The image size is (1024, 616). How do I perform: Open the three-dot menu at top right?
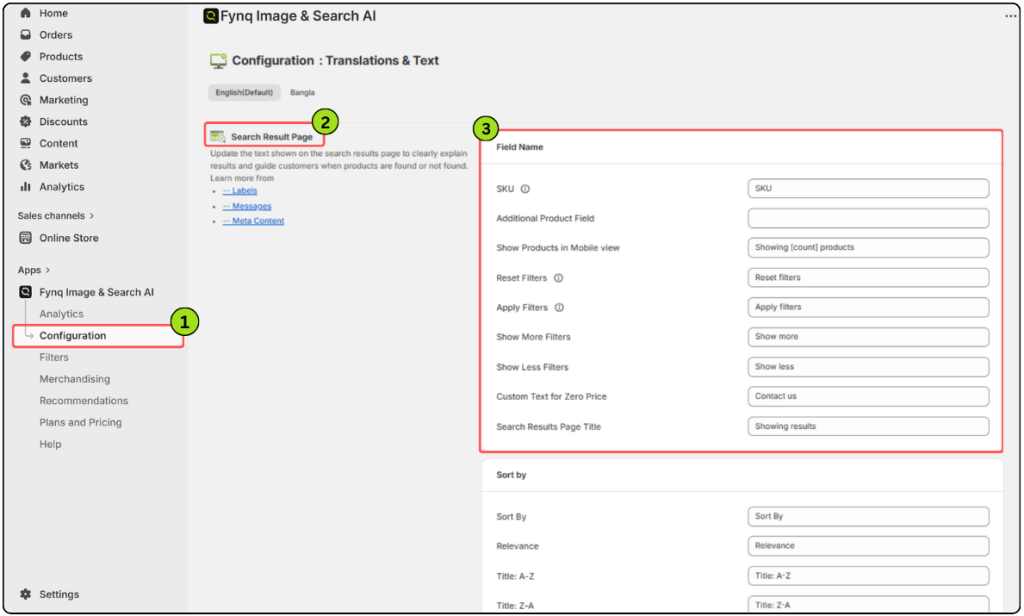1010,16
